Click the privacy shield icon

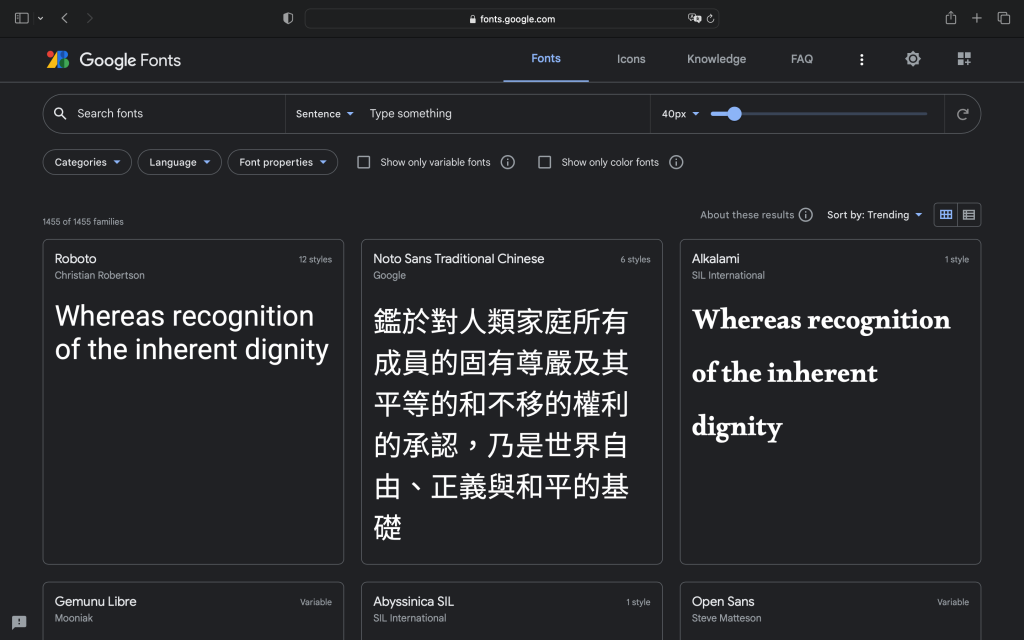click(x=288, y=18)
